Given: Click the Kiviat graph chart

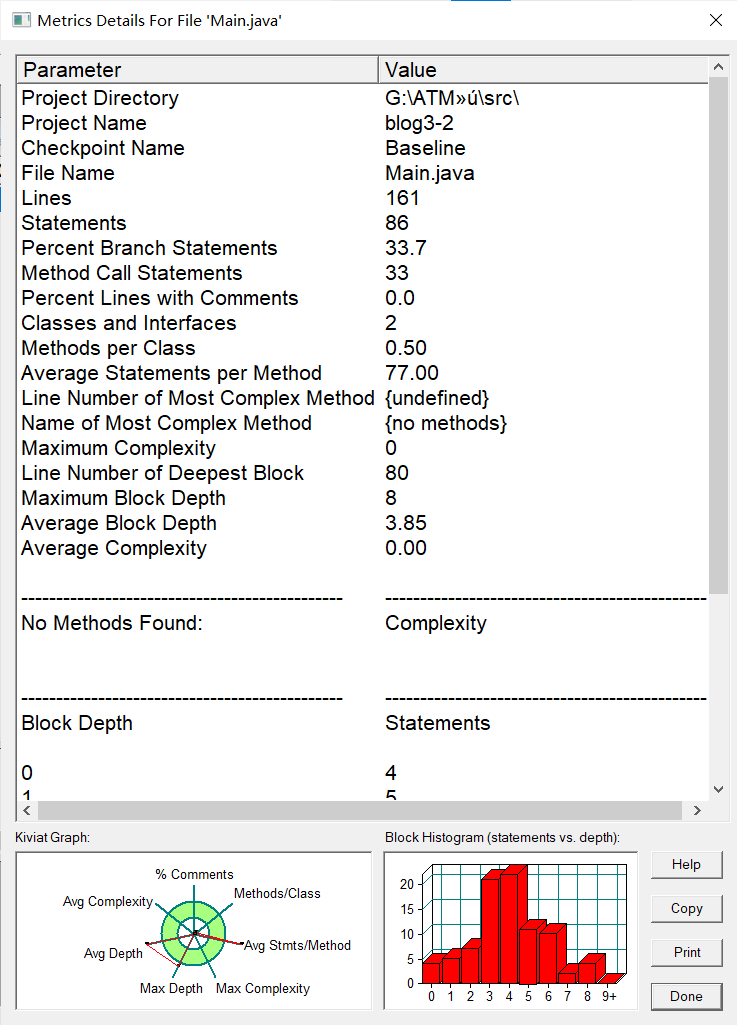Looking at the screenshot, I should point(194,931).
